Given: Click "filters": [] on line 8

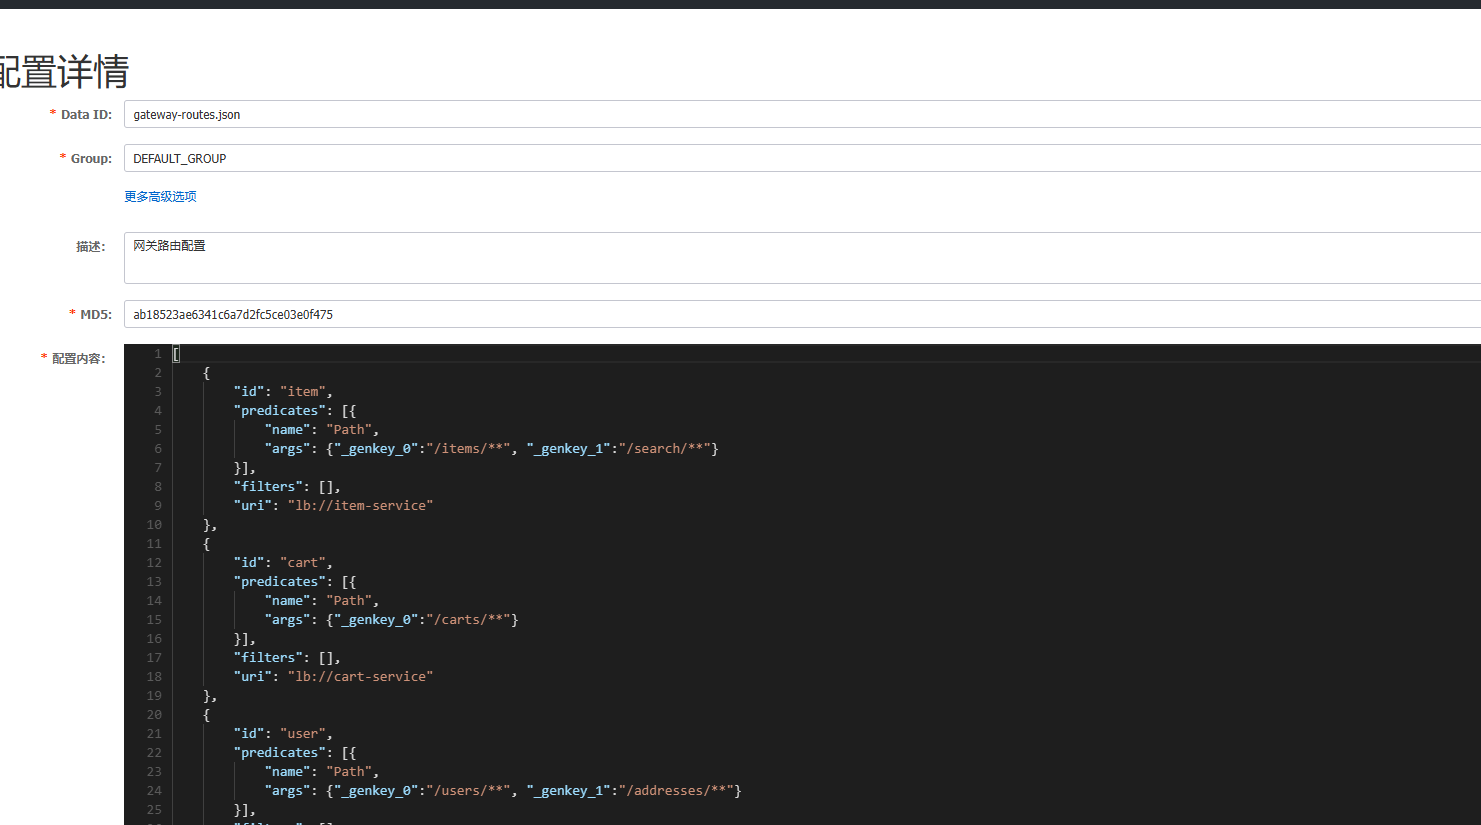Looking at the screenshot, I should (287, 487).
